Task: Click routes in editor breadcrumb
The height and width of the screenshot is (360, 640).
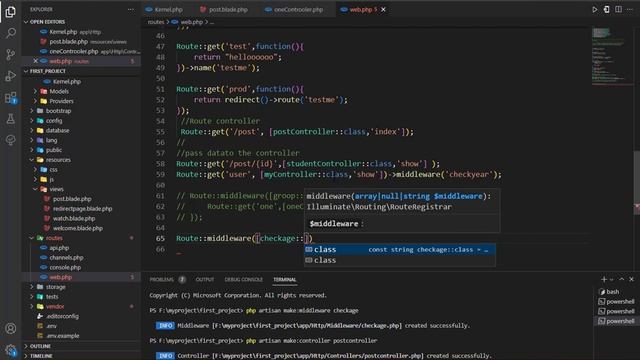Action: coord(156,22)
